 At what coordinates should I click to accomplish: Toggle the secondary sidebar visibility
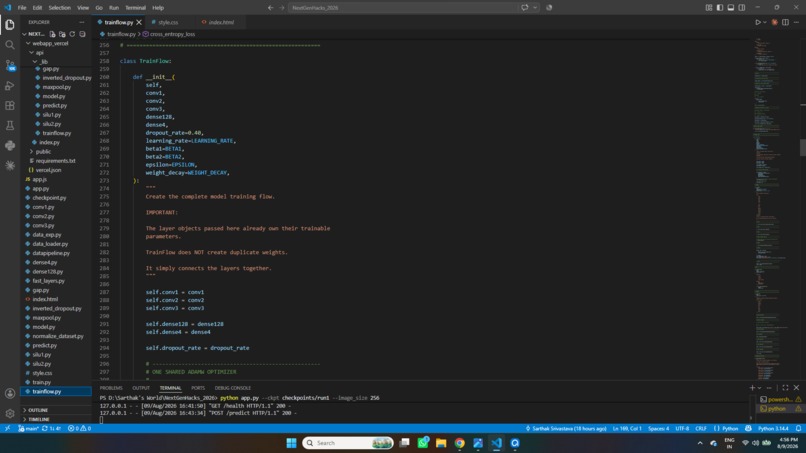click(742, 8)
